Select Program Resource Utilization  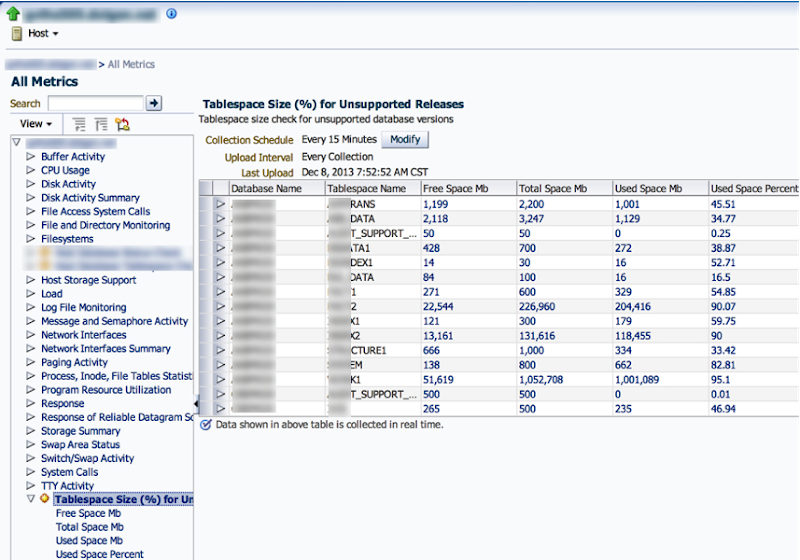106,390
